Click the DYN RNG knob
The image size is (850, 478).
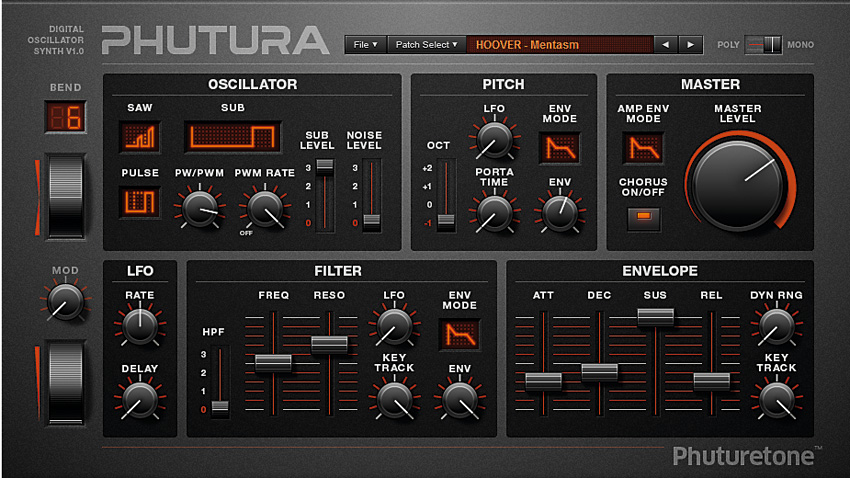coord(776,326)
